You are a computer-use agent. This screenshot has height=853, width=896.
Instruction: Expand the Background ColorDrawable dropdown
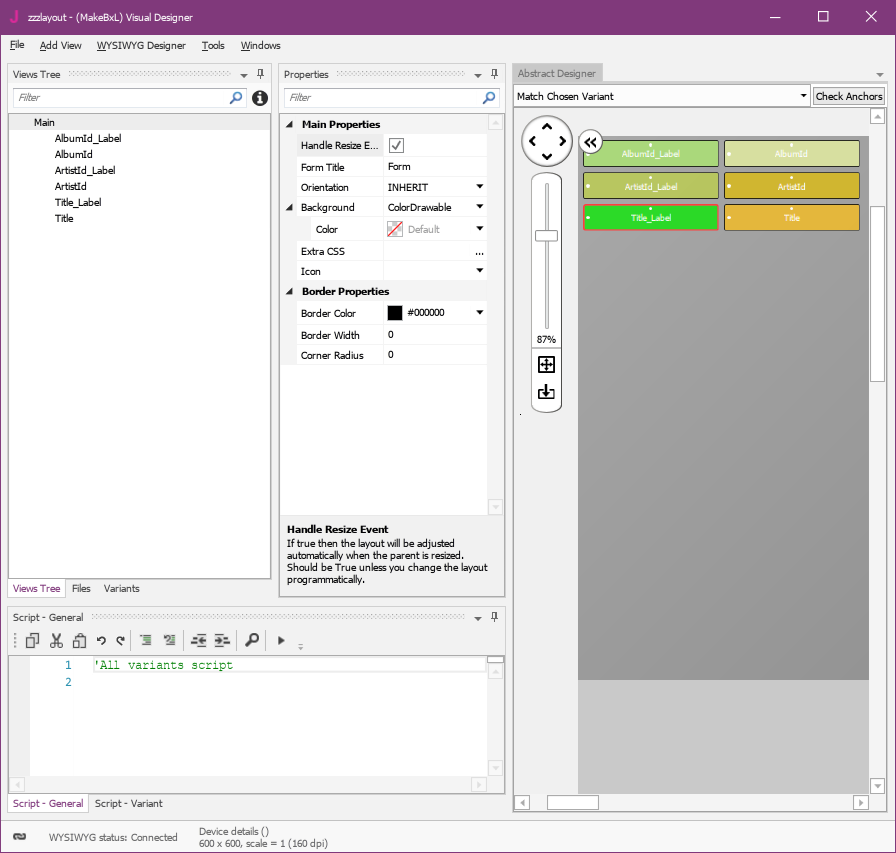pos(478,207)
